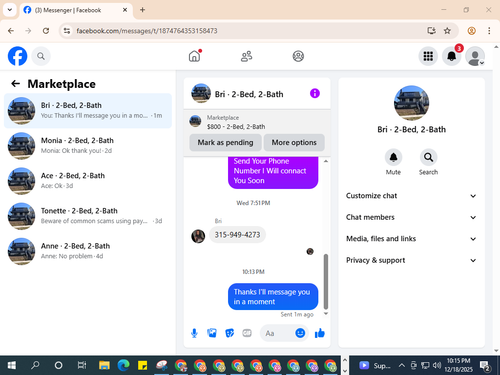Image resolution: width=500 pixels, height=375 pixels.
Task: Open the taskbar clock showing 10:15 PM
Action: (x=458, y=365)
